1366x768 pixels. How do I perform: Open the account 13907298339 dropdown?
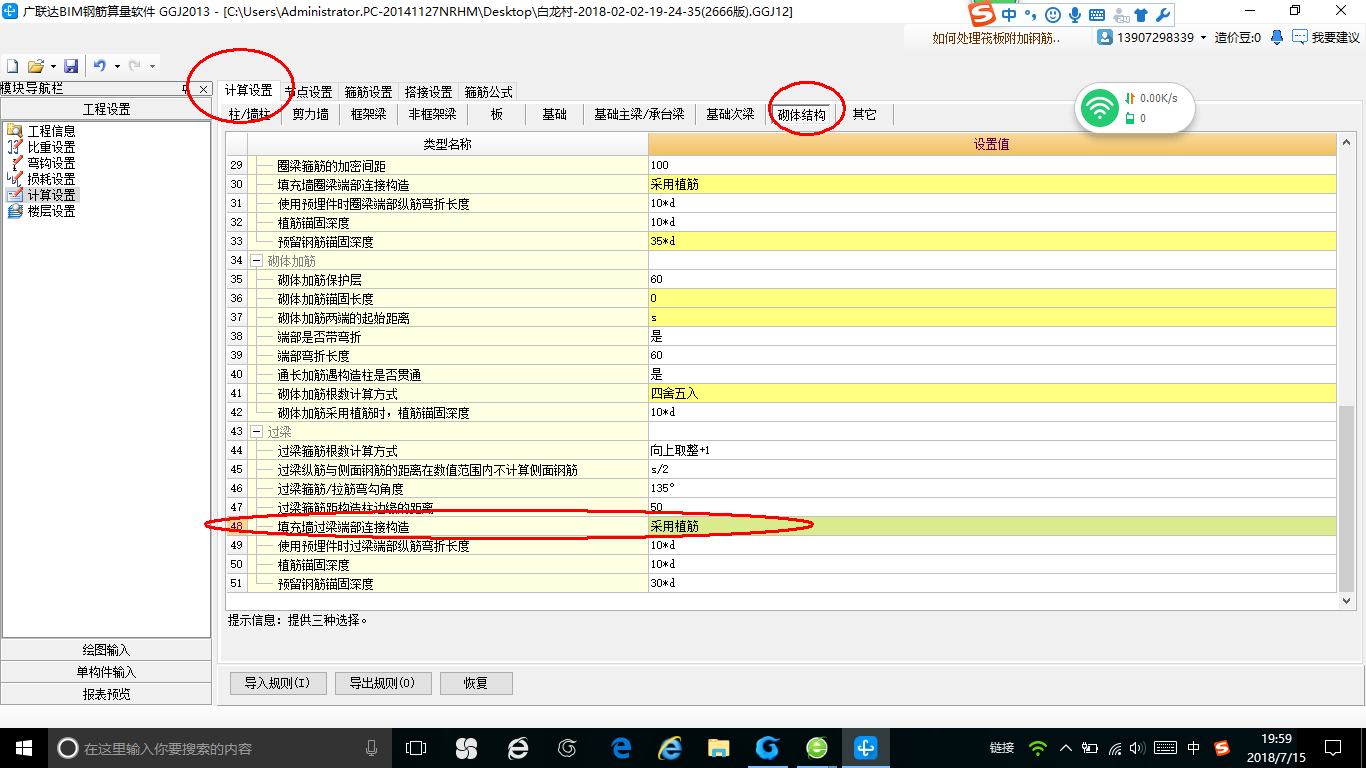coord(1152,38)
